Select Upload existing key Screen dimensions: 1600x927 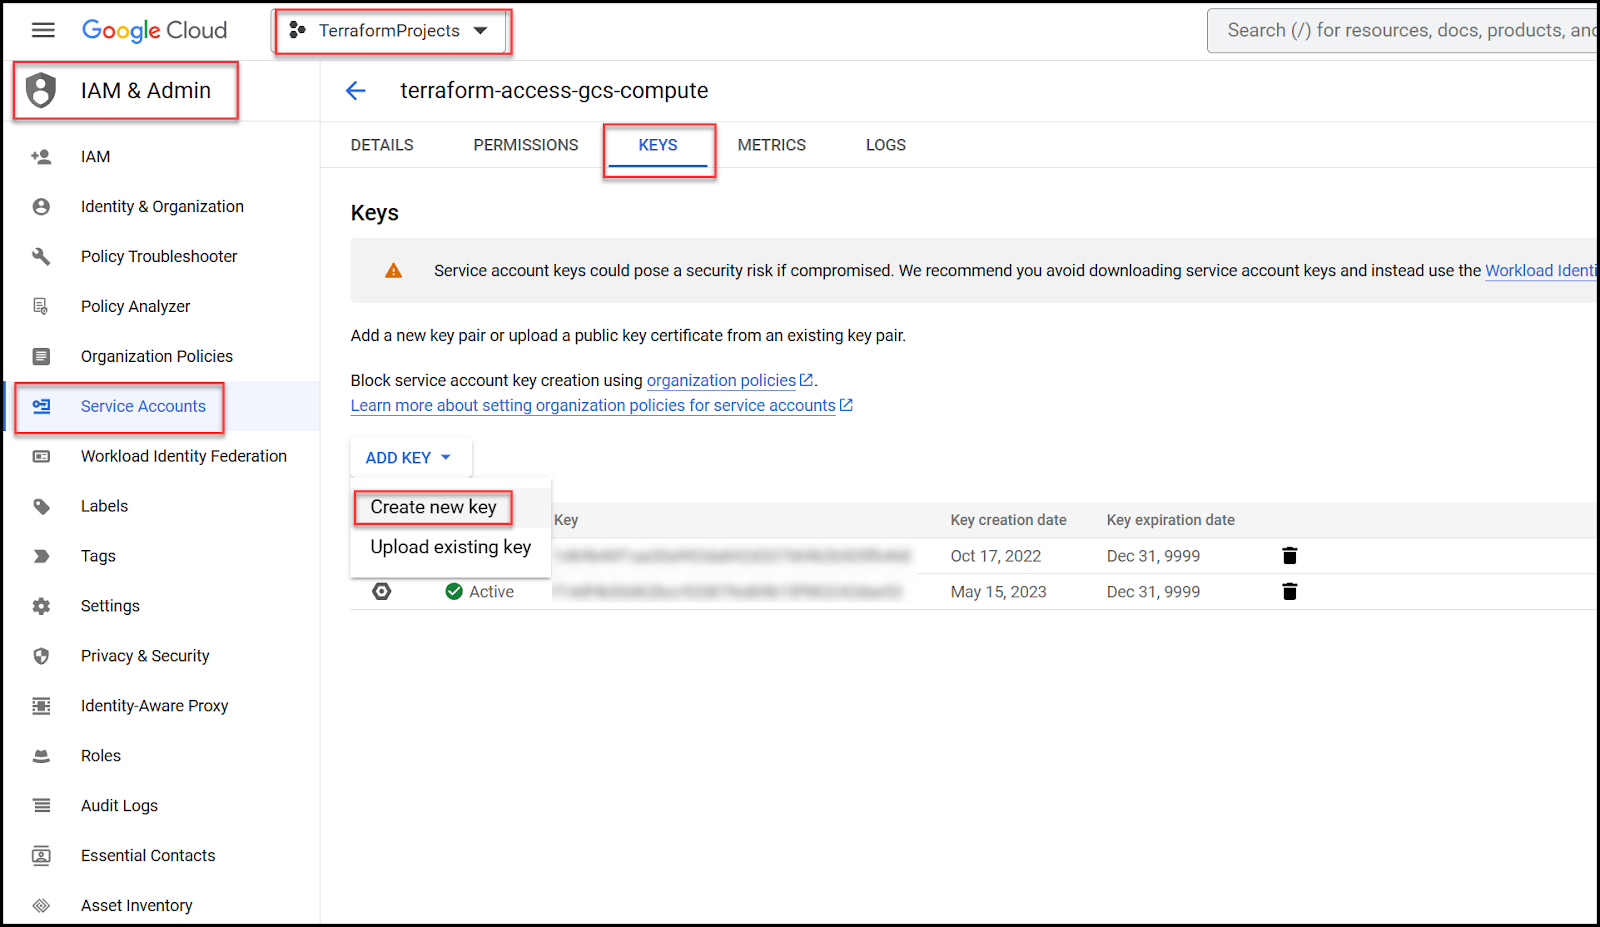tap(449, 547)
